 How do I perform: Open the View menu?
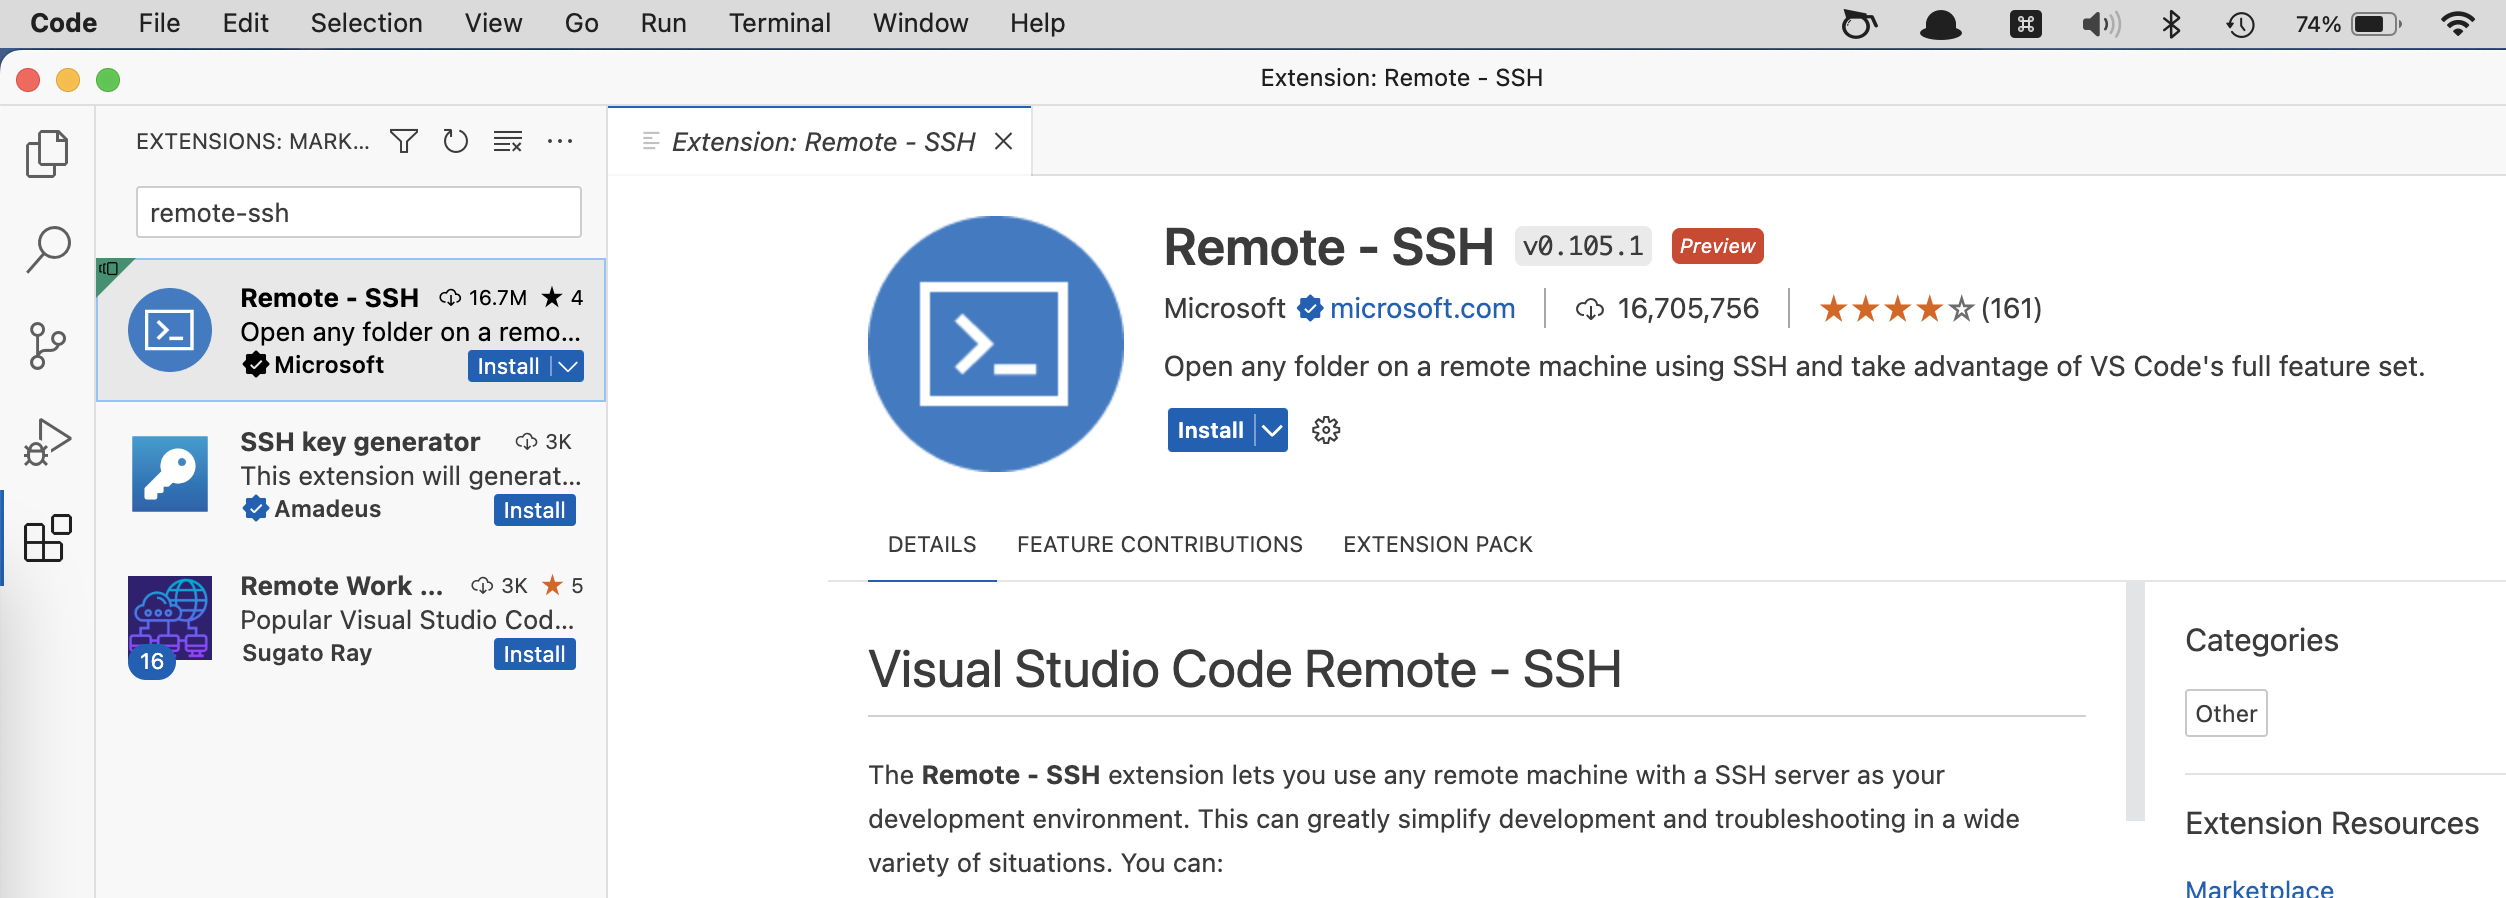(493, 23)
